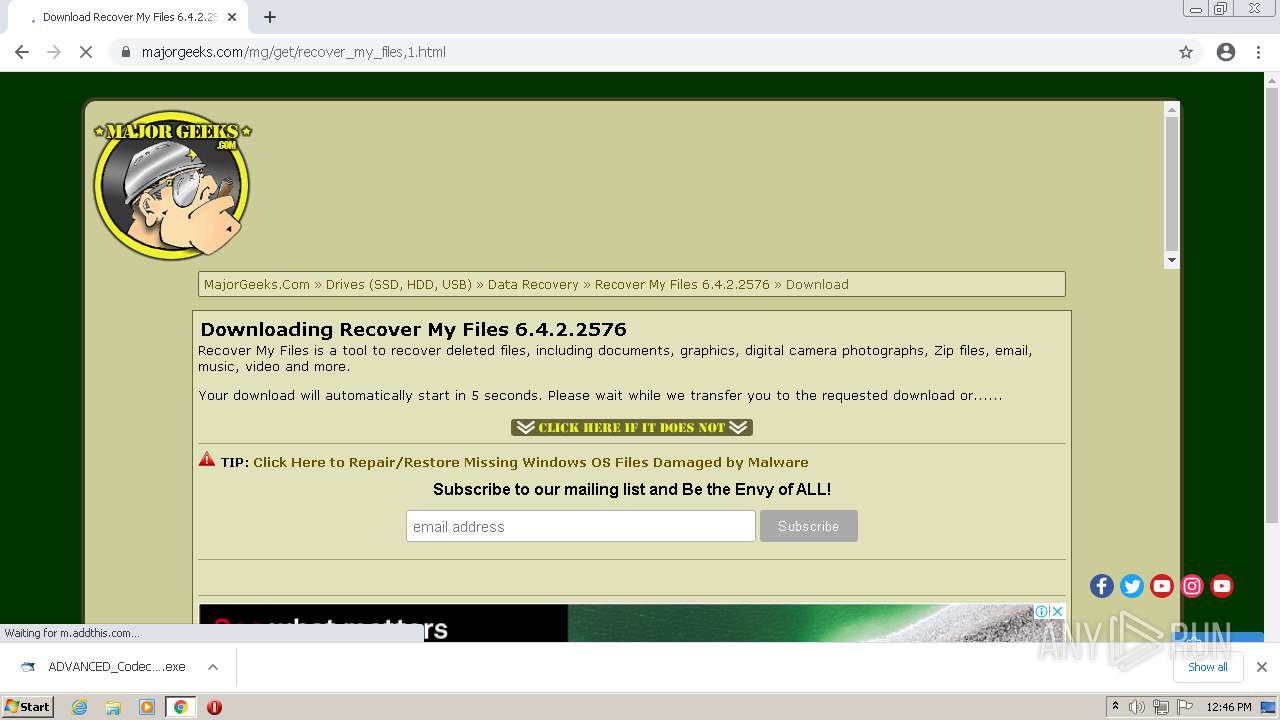
Task: Show hidden system tray icons
Action: pyautogui.click(x=1116, y=707)
